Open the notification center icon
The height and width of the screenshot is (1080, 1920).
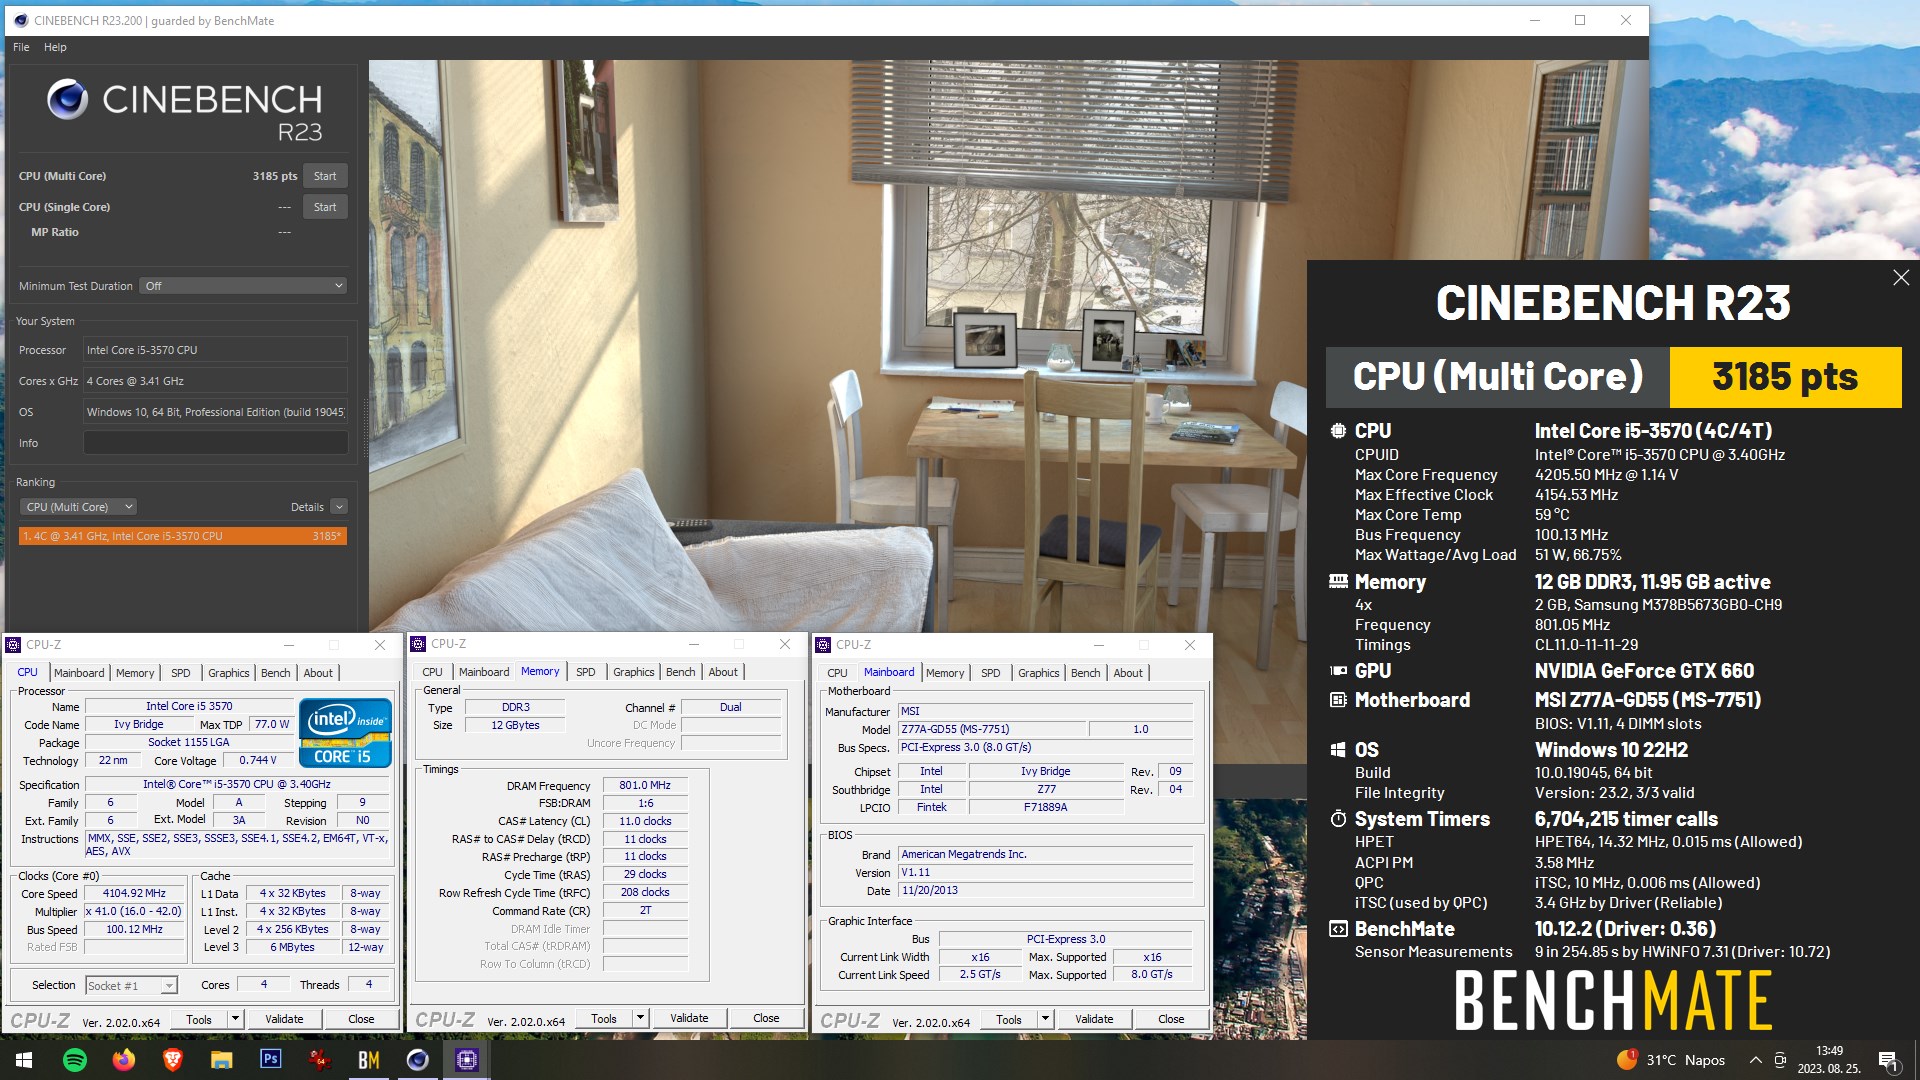[x=1888, y=1060]
